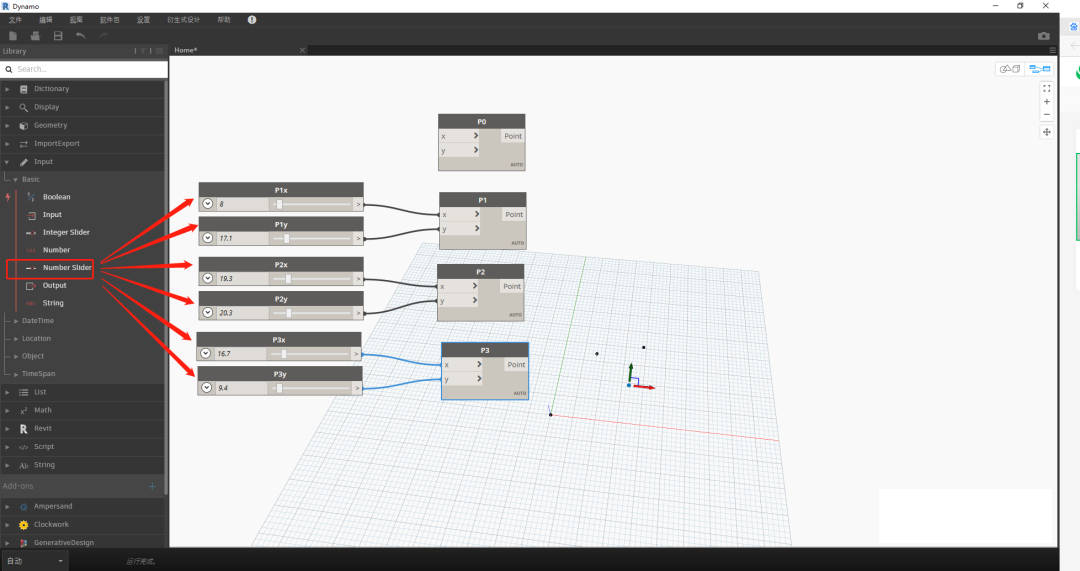Screen dimensions: 1080x571
Task: Click the P3x slider track
Action: [309, 353]
